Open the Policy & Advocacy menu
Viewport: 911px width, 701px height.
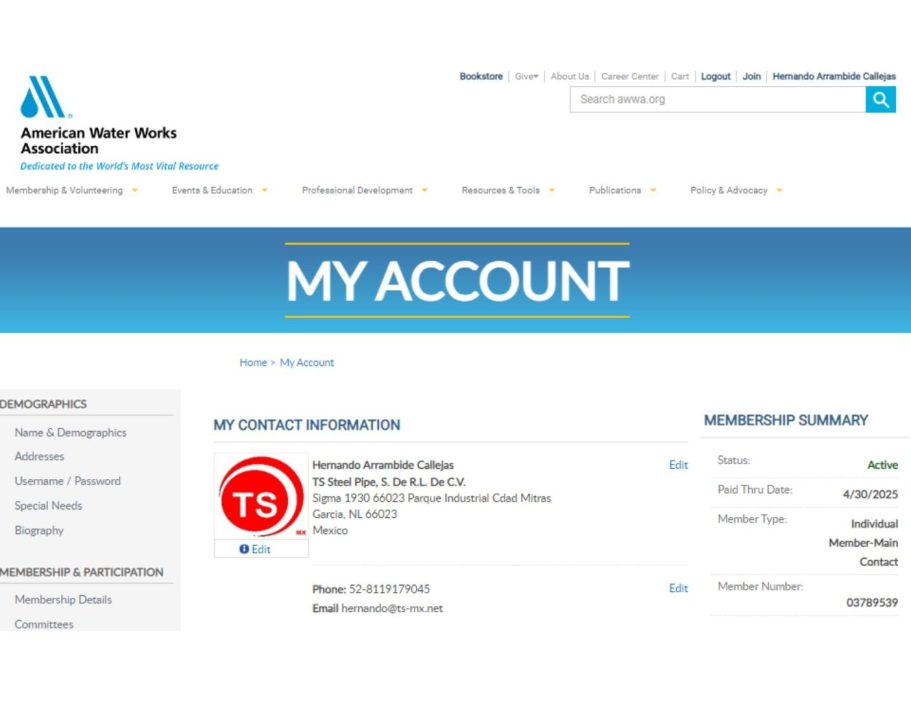(729, 190)
